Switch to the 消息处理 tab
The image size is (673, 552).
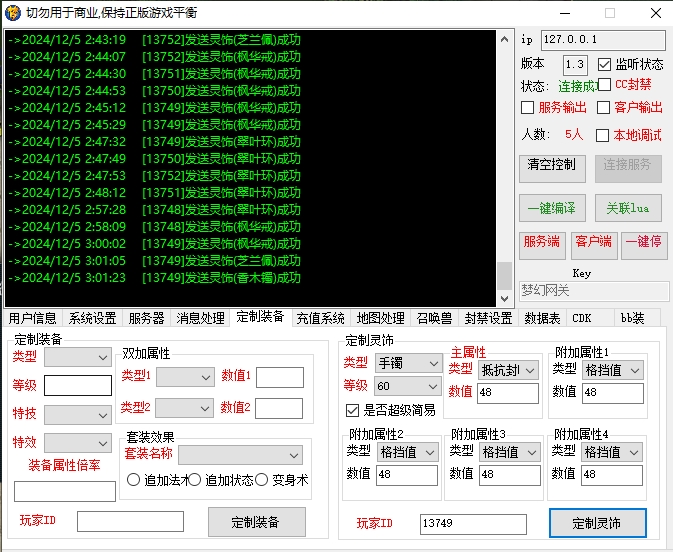coord(200,318)
